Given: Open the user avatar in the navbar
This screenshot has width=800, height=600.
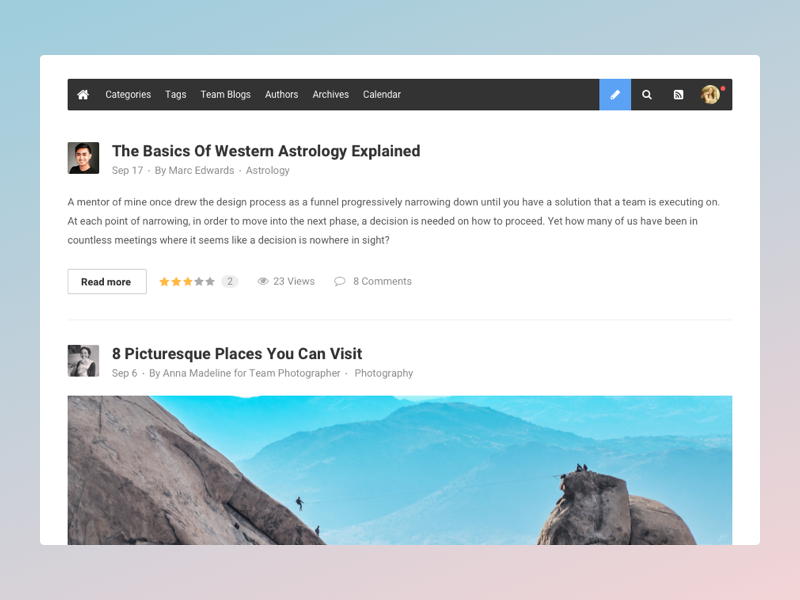Looking at the screenshot, I should [x=710, y=94].
